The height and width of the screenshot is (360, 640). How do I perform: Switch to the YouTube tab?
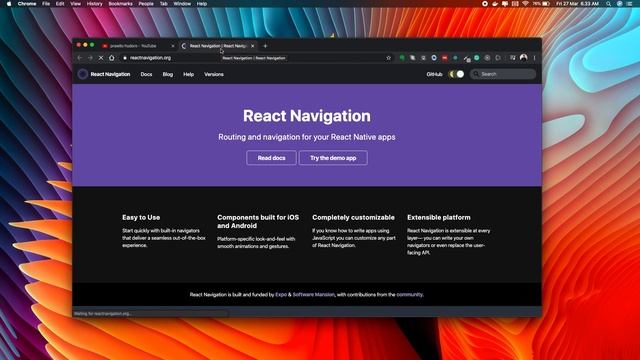pyautogui.click(x=138, y=46)
